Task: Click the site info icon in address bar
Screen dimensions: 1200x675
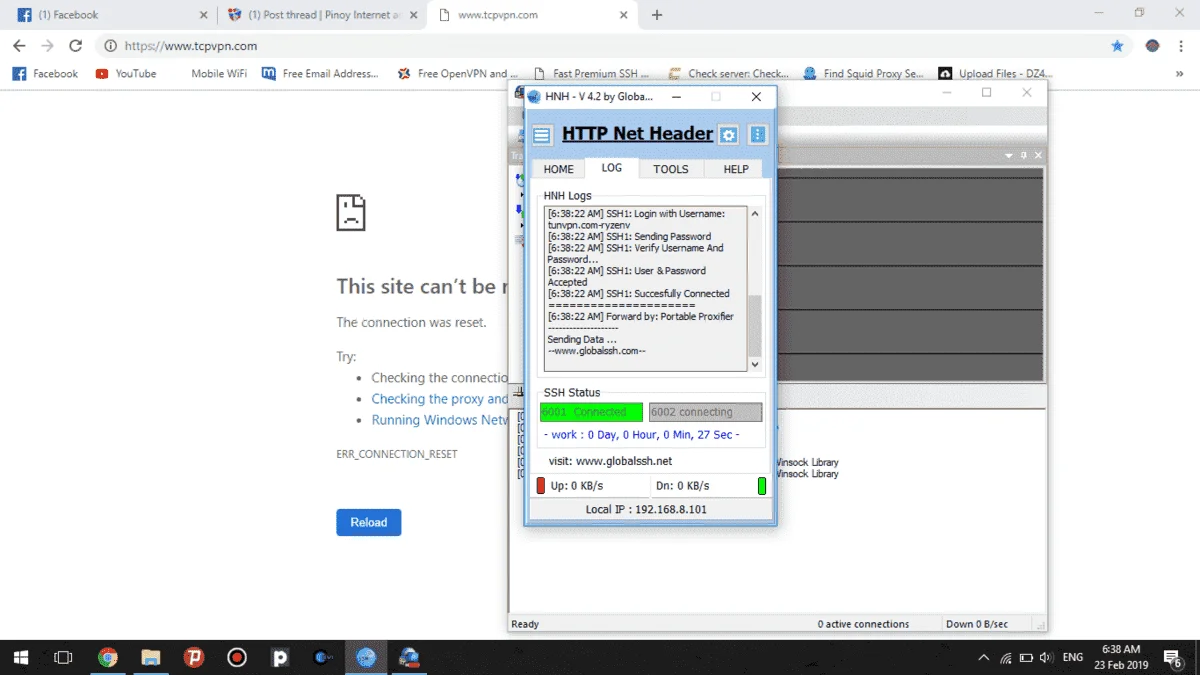Action: click(x=110, y=45)
